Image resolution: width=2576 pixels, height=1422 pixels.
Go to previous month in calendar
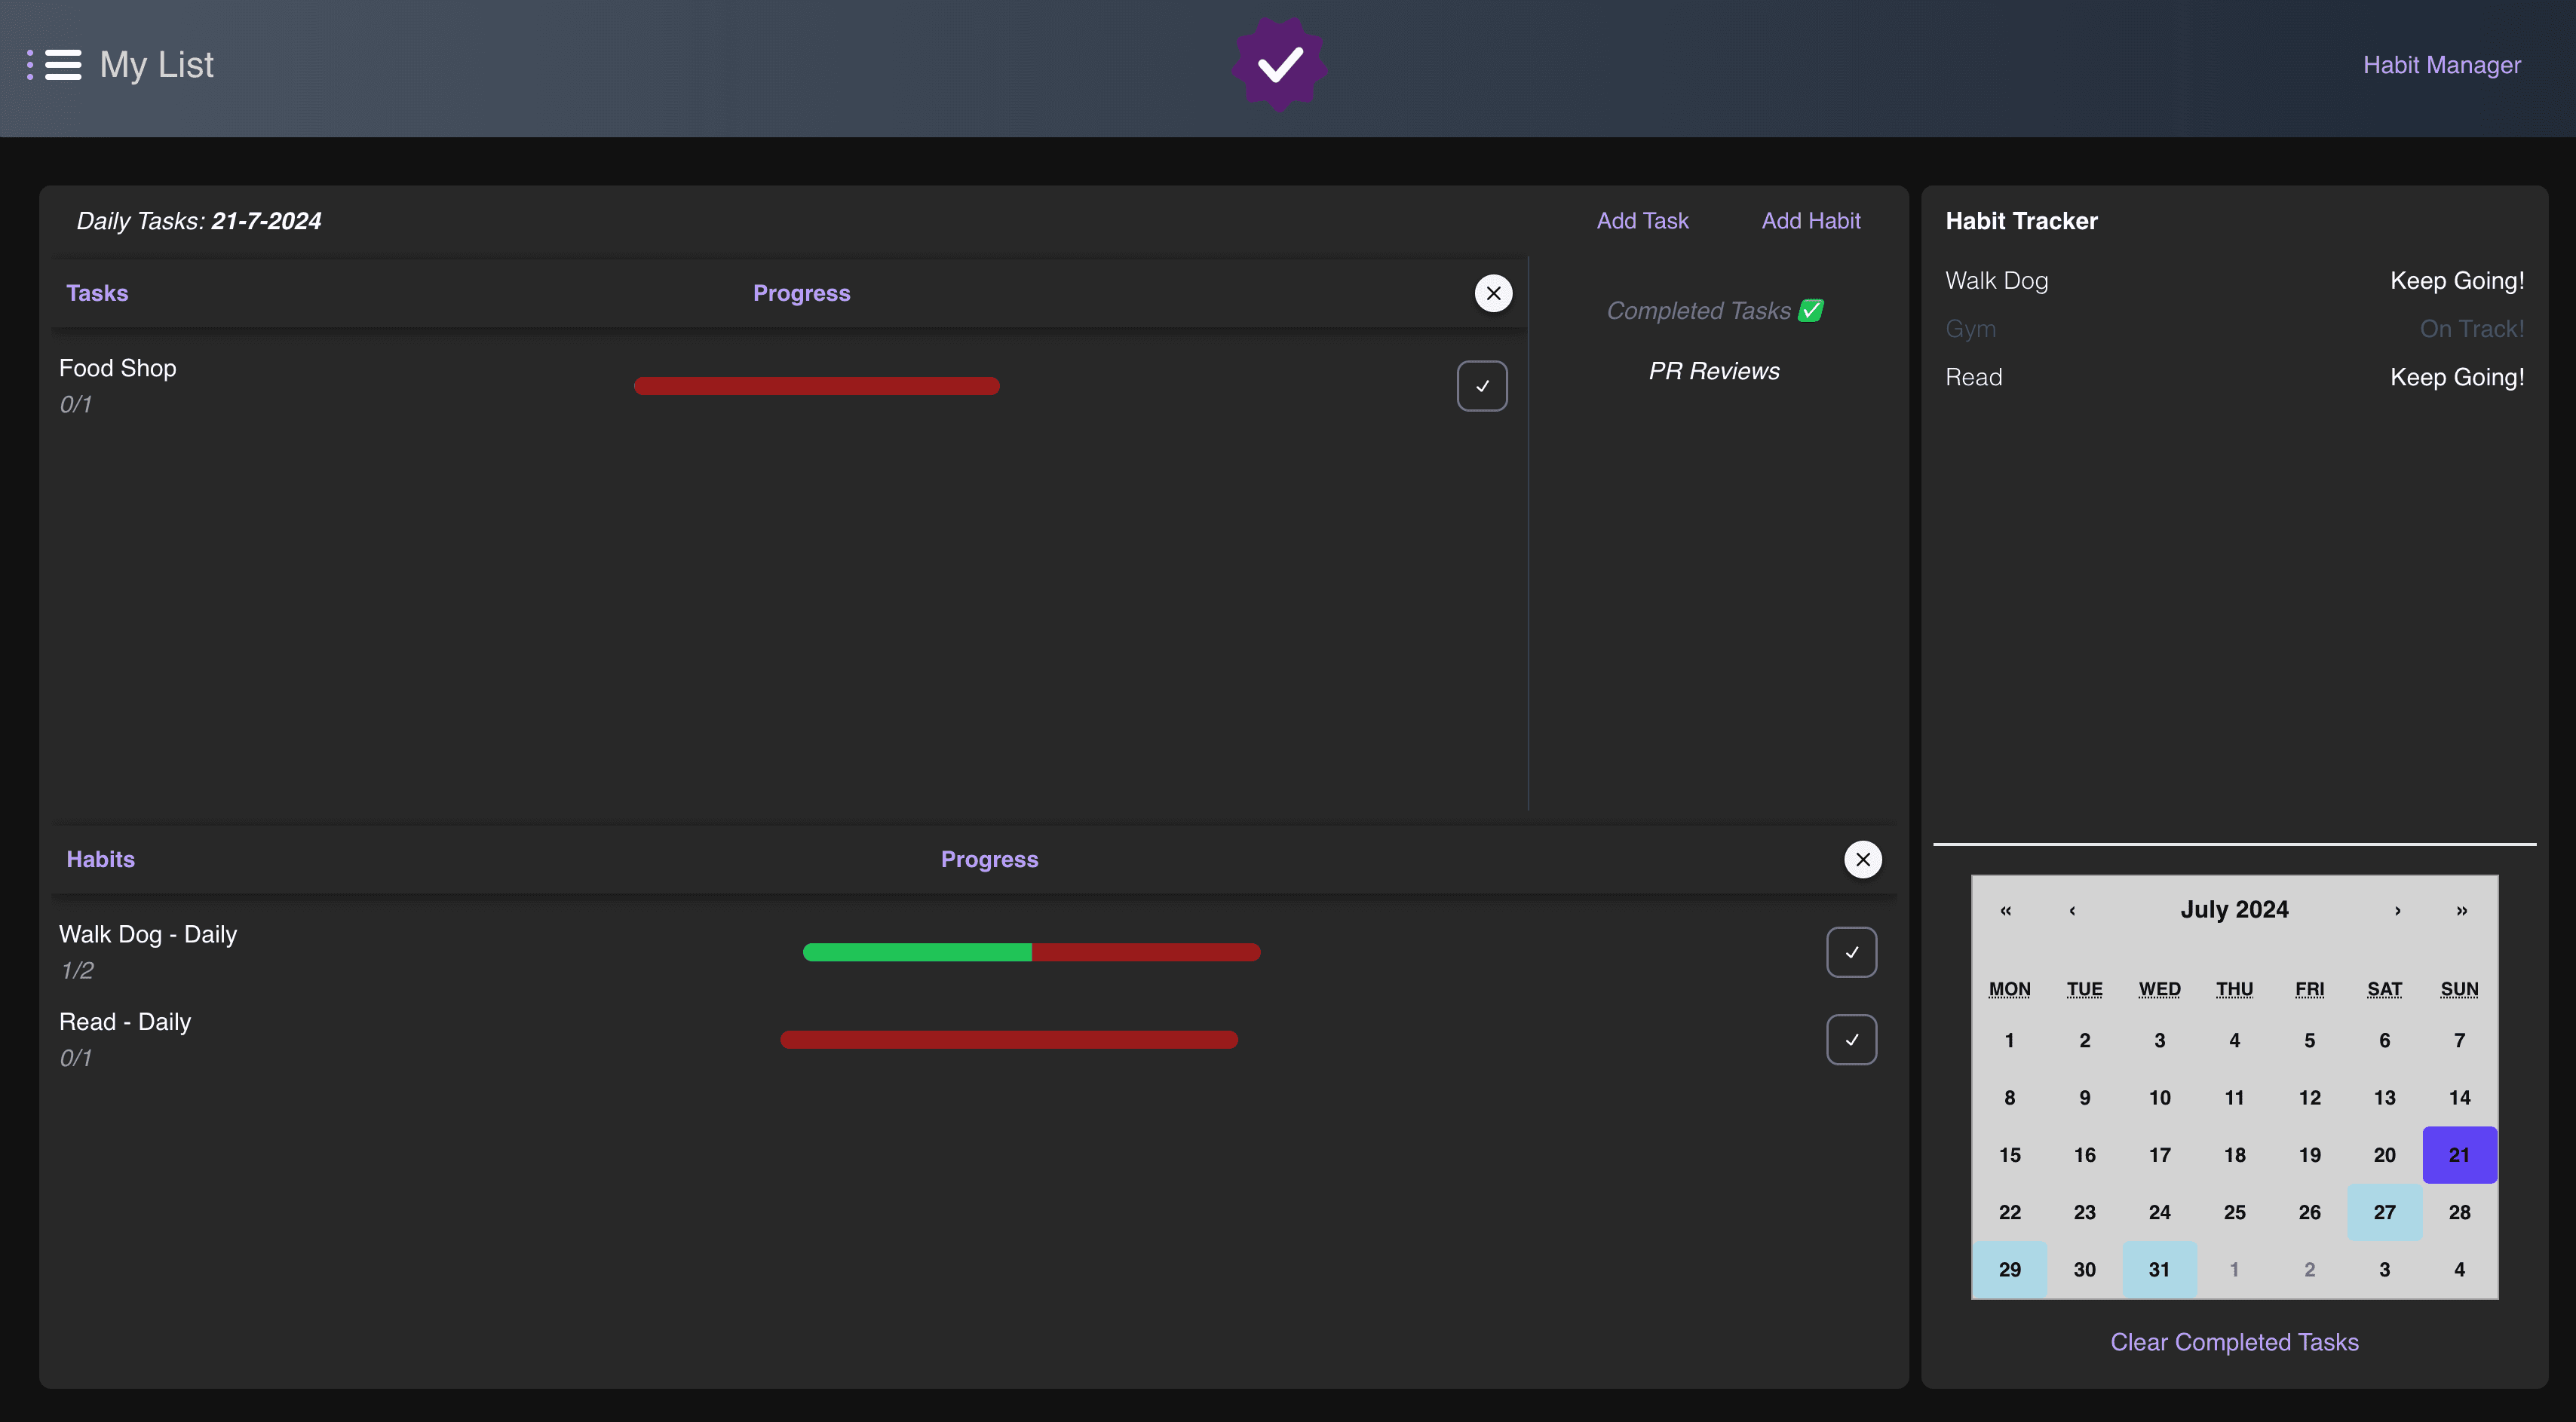coord(2072,910)
